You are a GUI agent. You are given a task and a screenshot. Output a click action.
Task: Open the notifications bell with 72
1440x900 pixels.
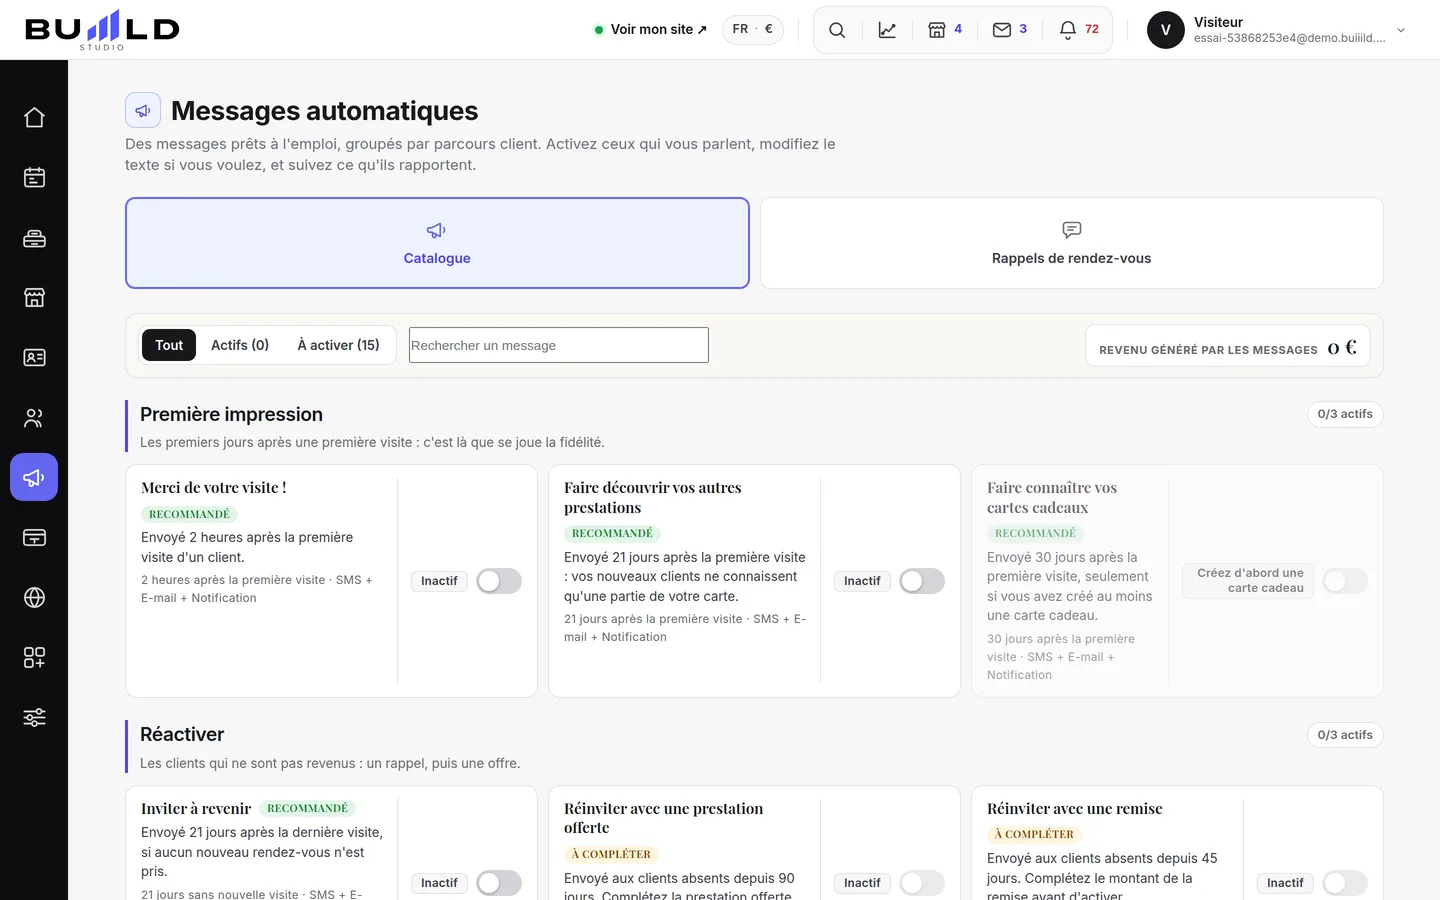(1079, 30)
